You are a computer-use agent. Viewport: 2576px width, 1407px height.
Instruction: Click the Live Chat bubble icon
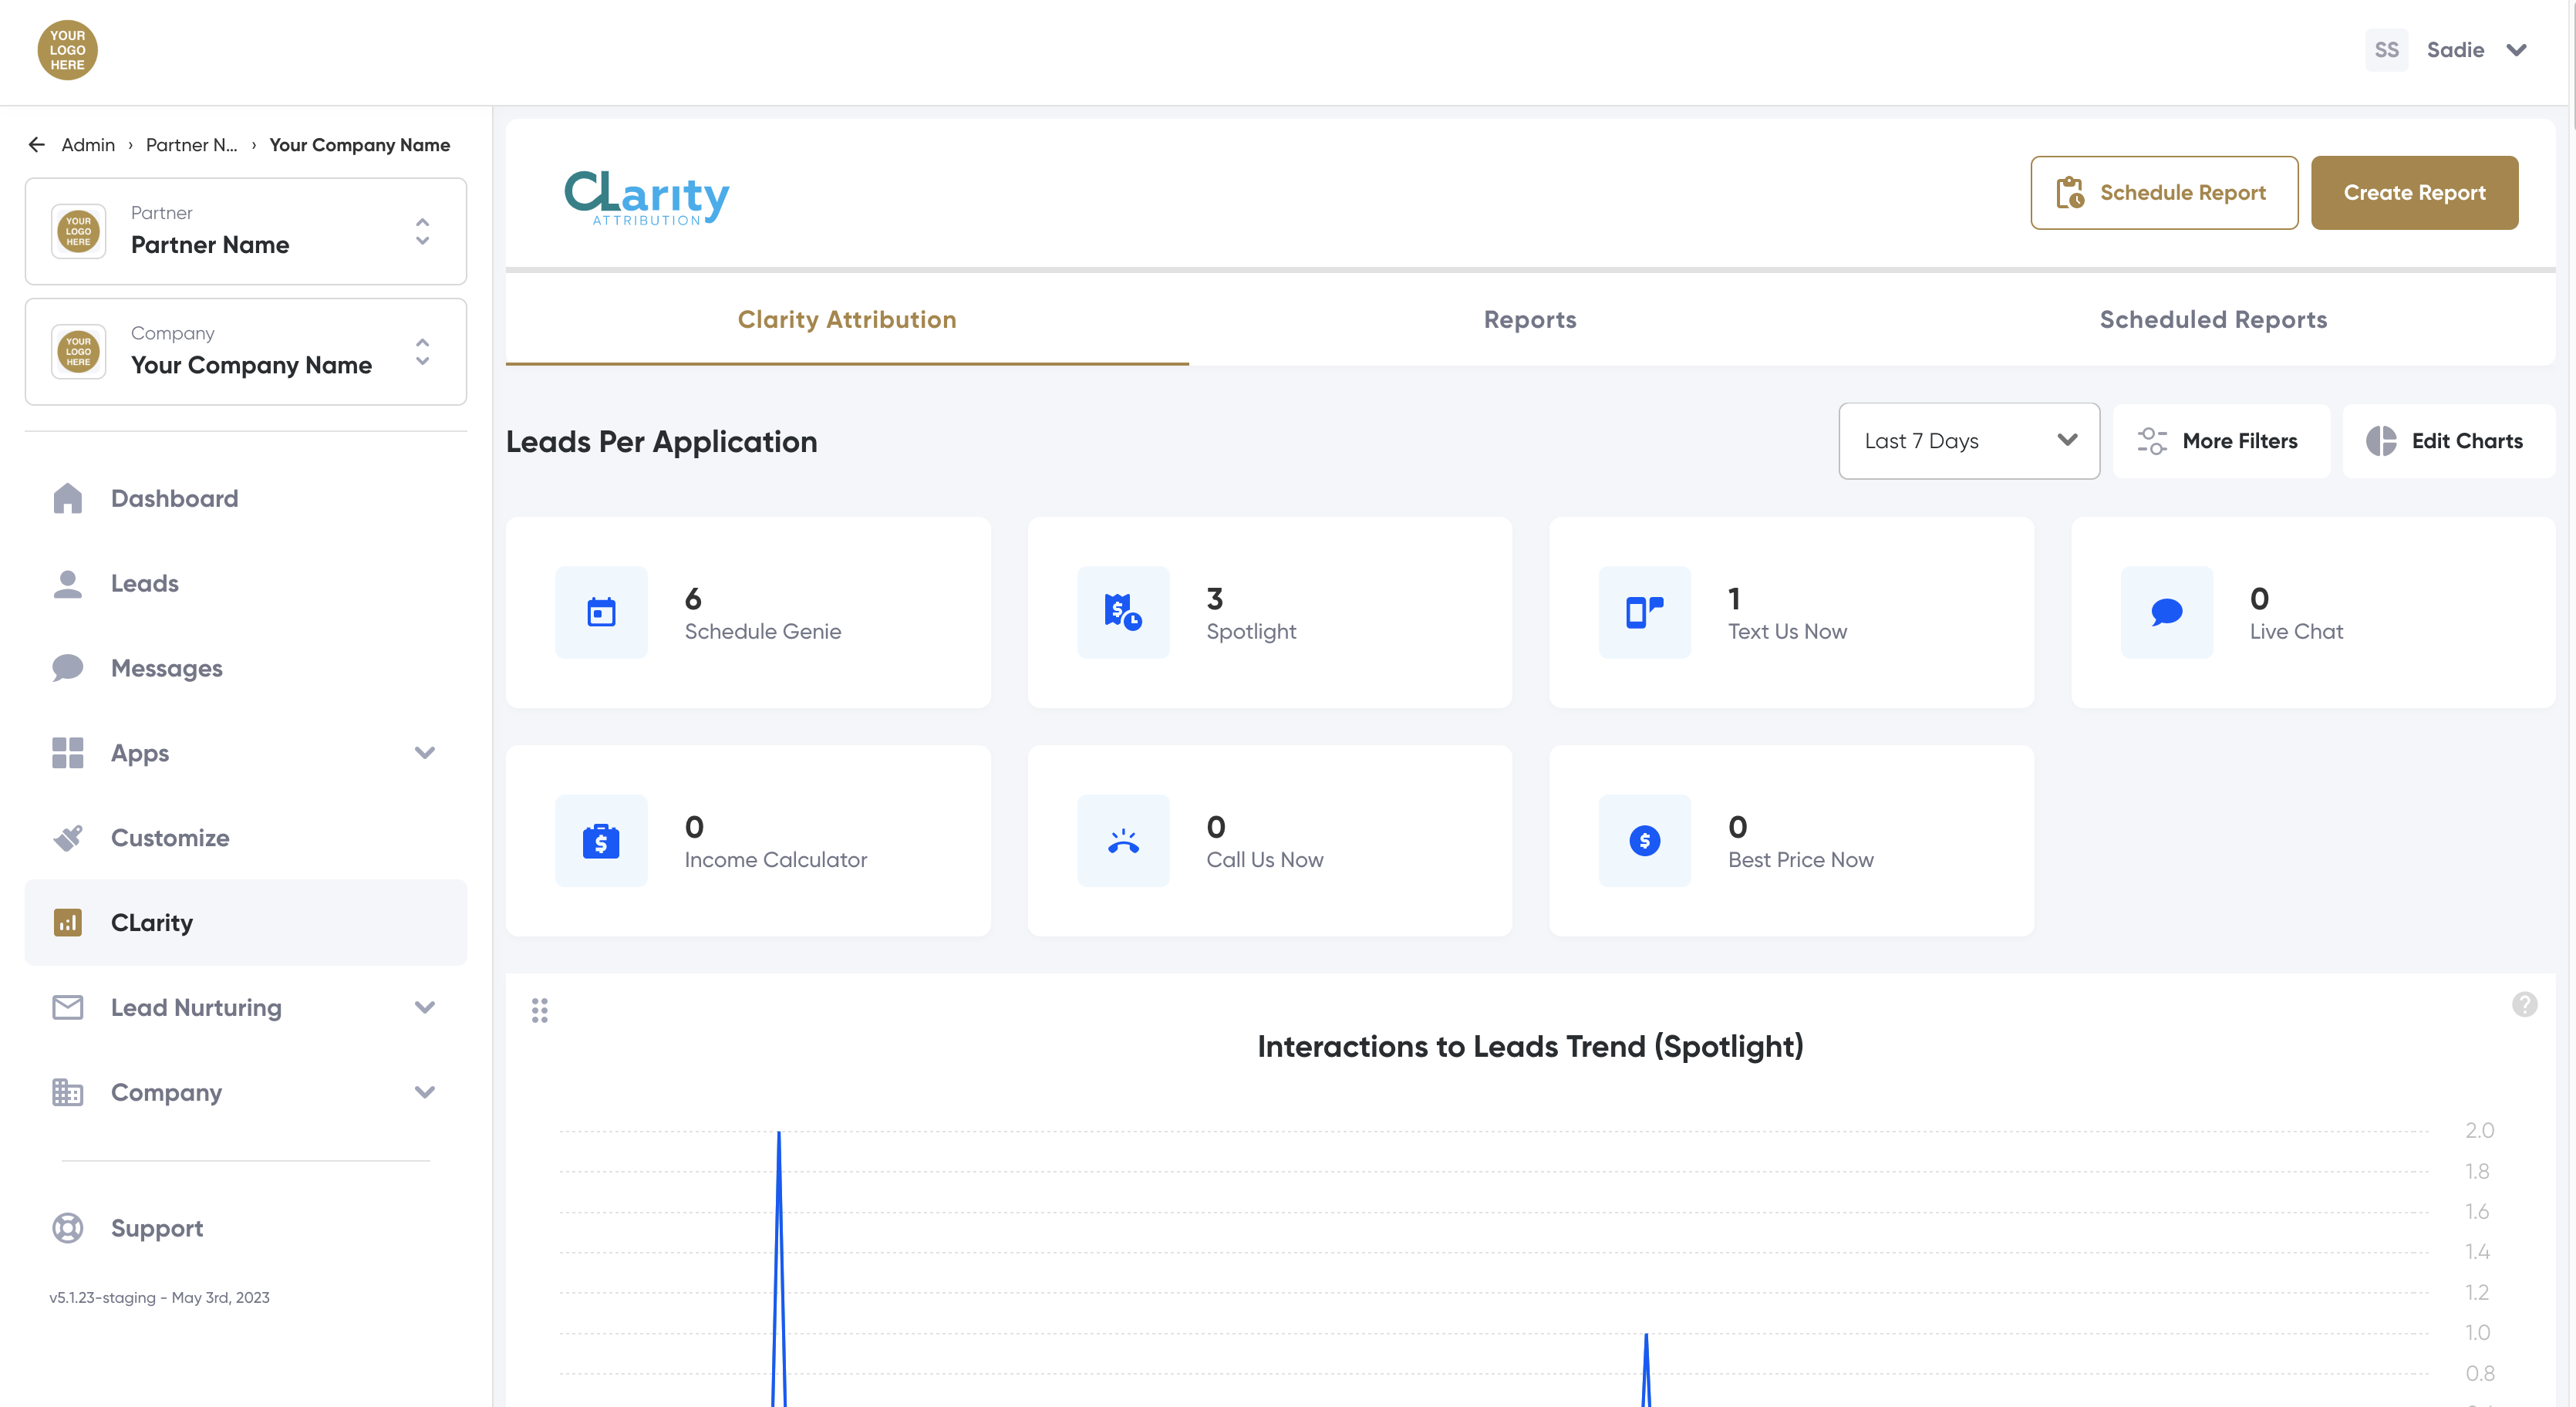point(2166,612)
